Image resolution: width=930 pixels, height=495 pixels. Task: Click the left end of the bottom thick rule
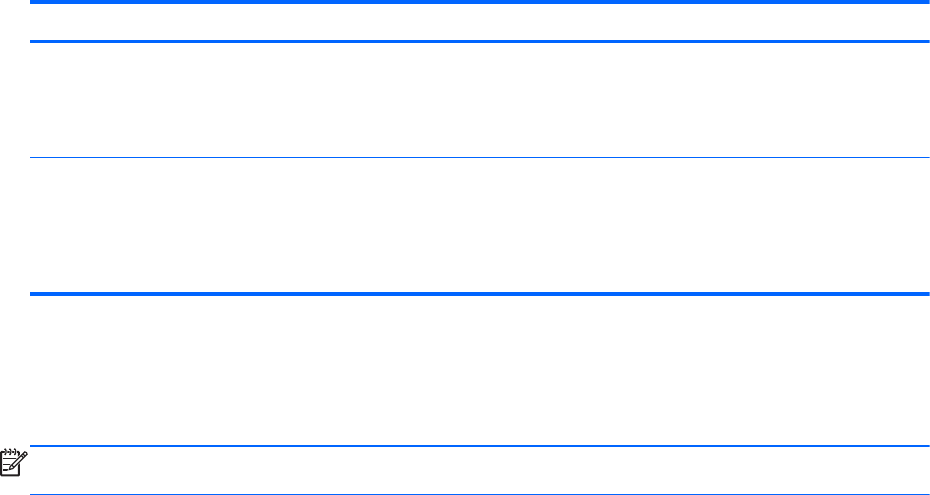[34, 293]
